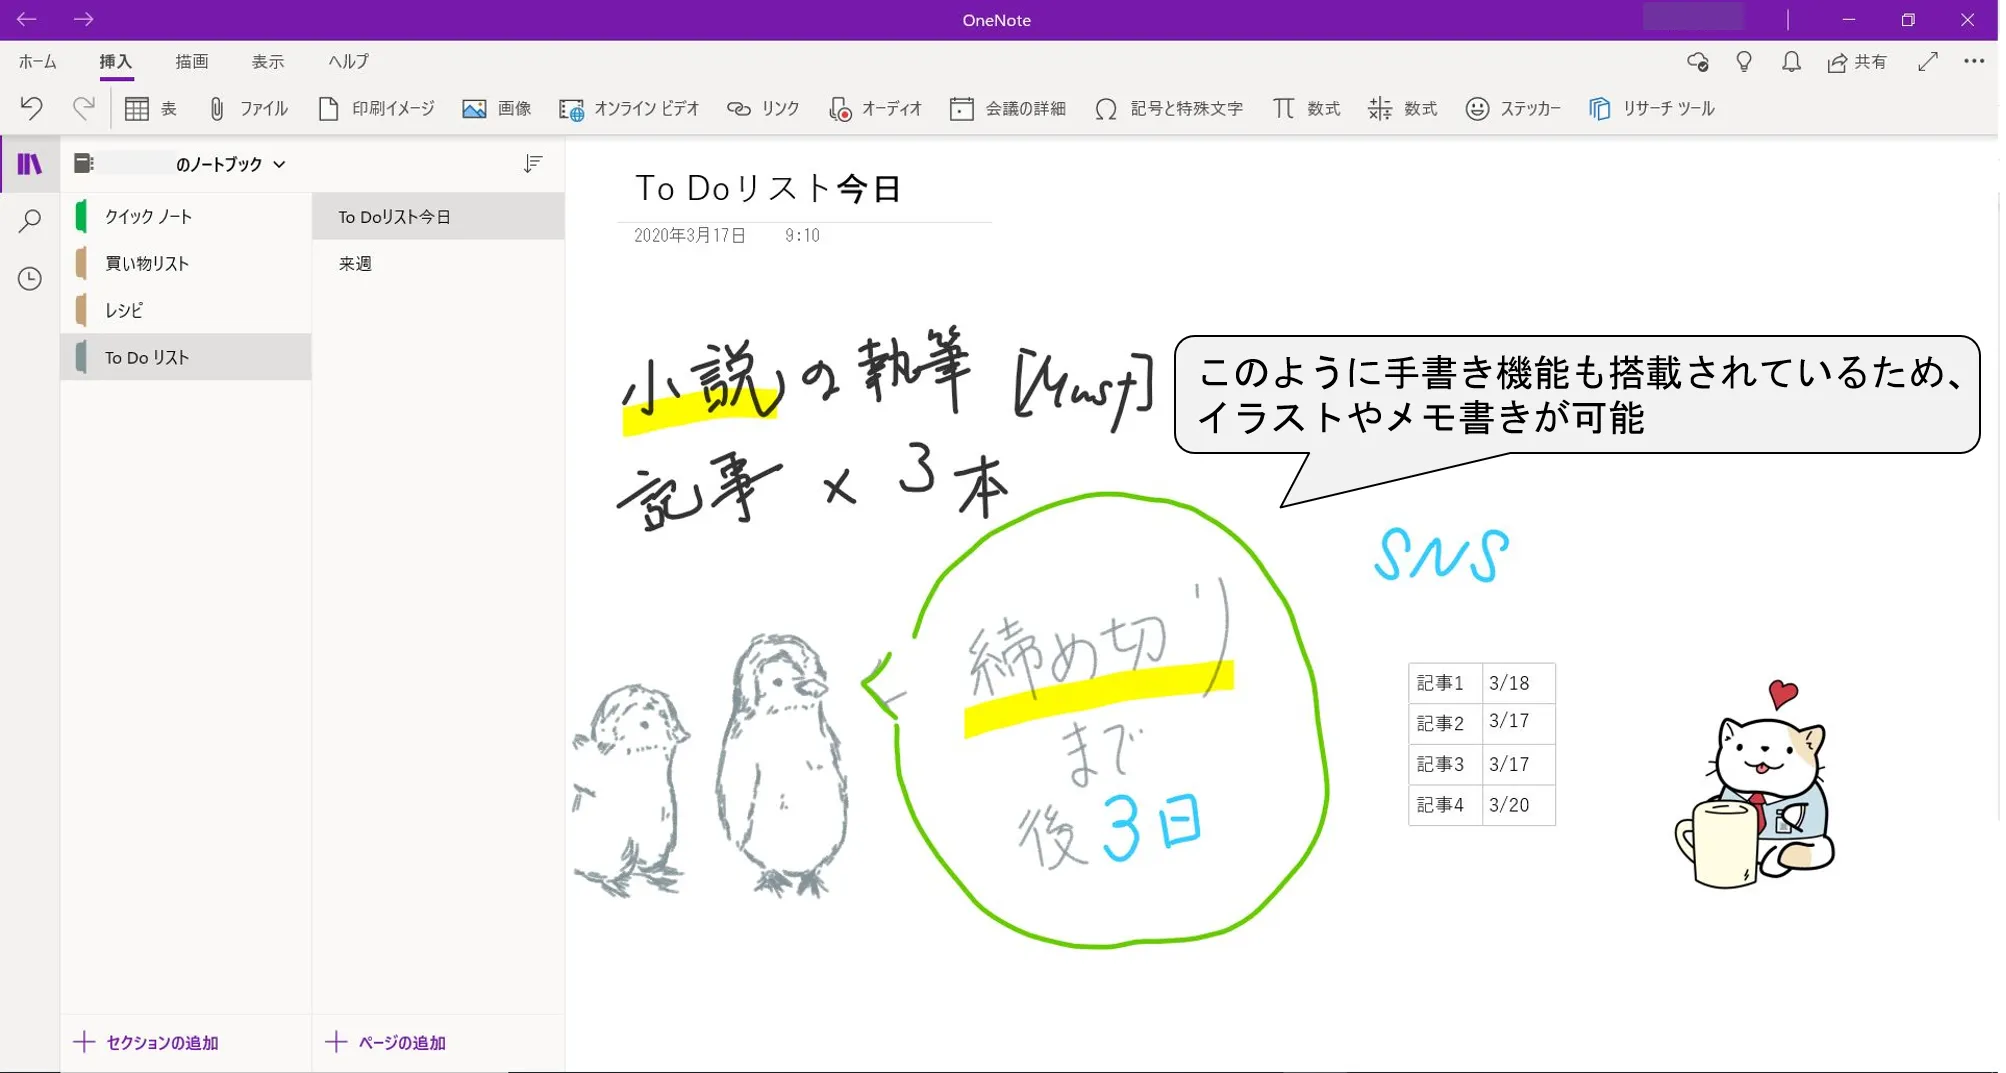2006x1073 pixels.
Task: Click the sync status cloud icon
Action: pos(1697,62)
